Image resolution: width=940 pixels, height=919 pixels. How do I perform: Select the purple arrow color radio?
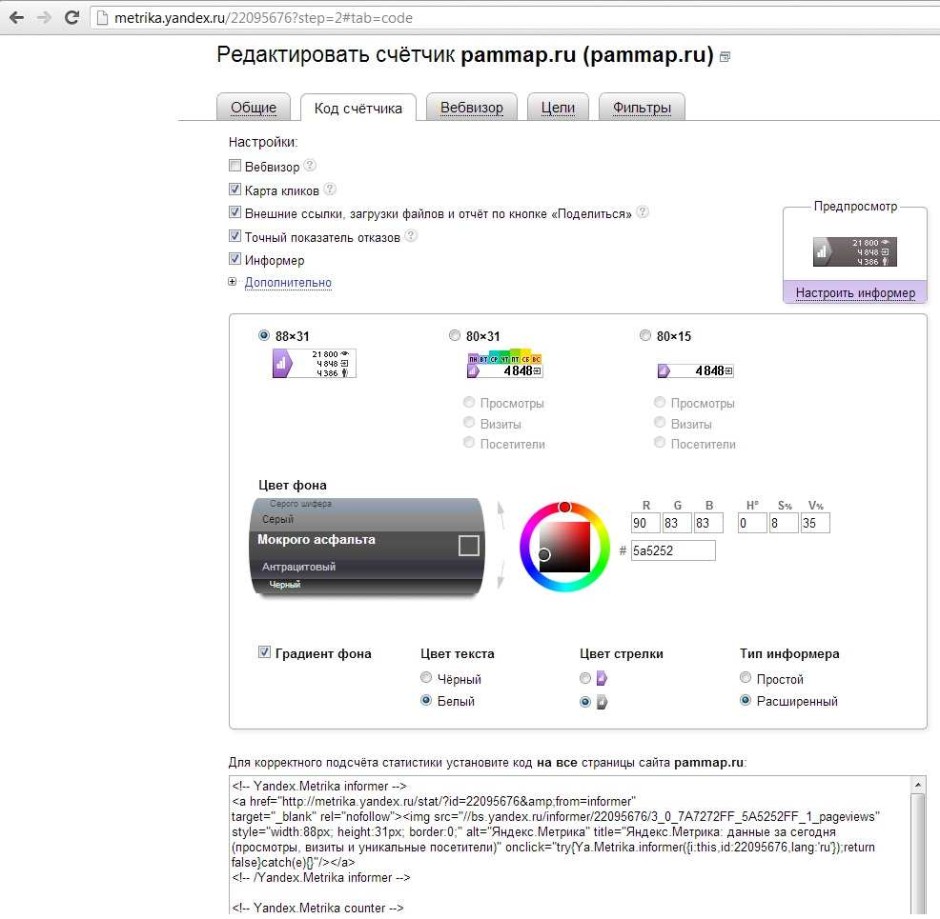tap(585, 678)
